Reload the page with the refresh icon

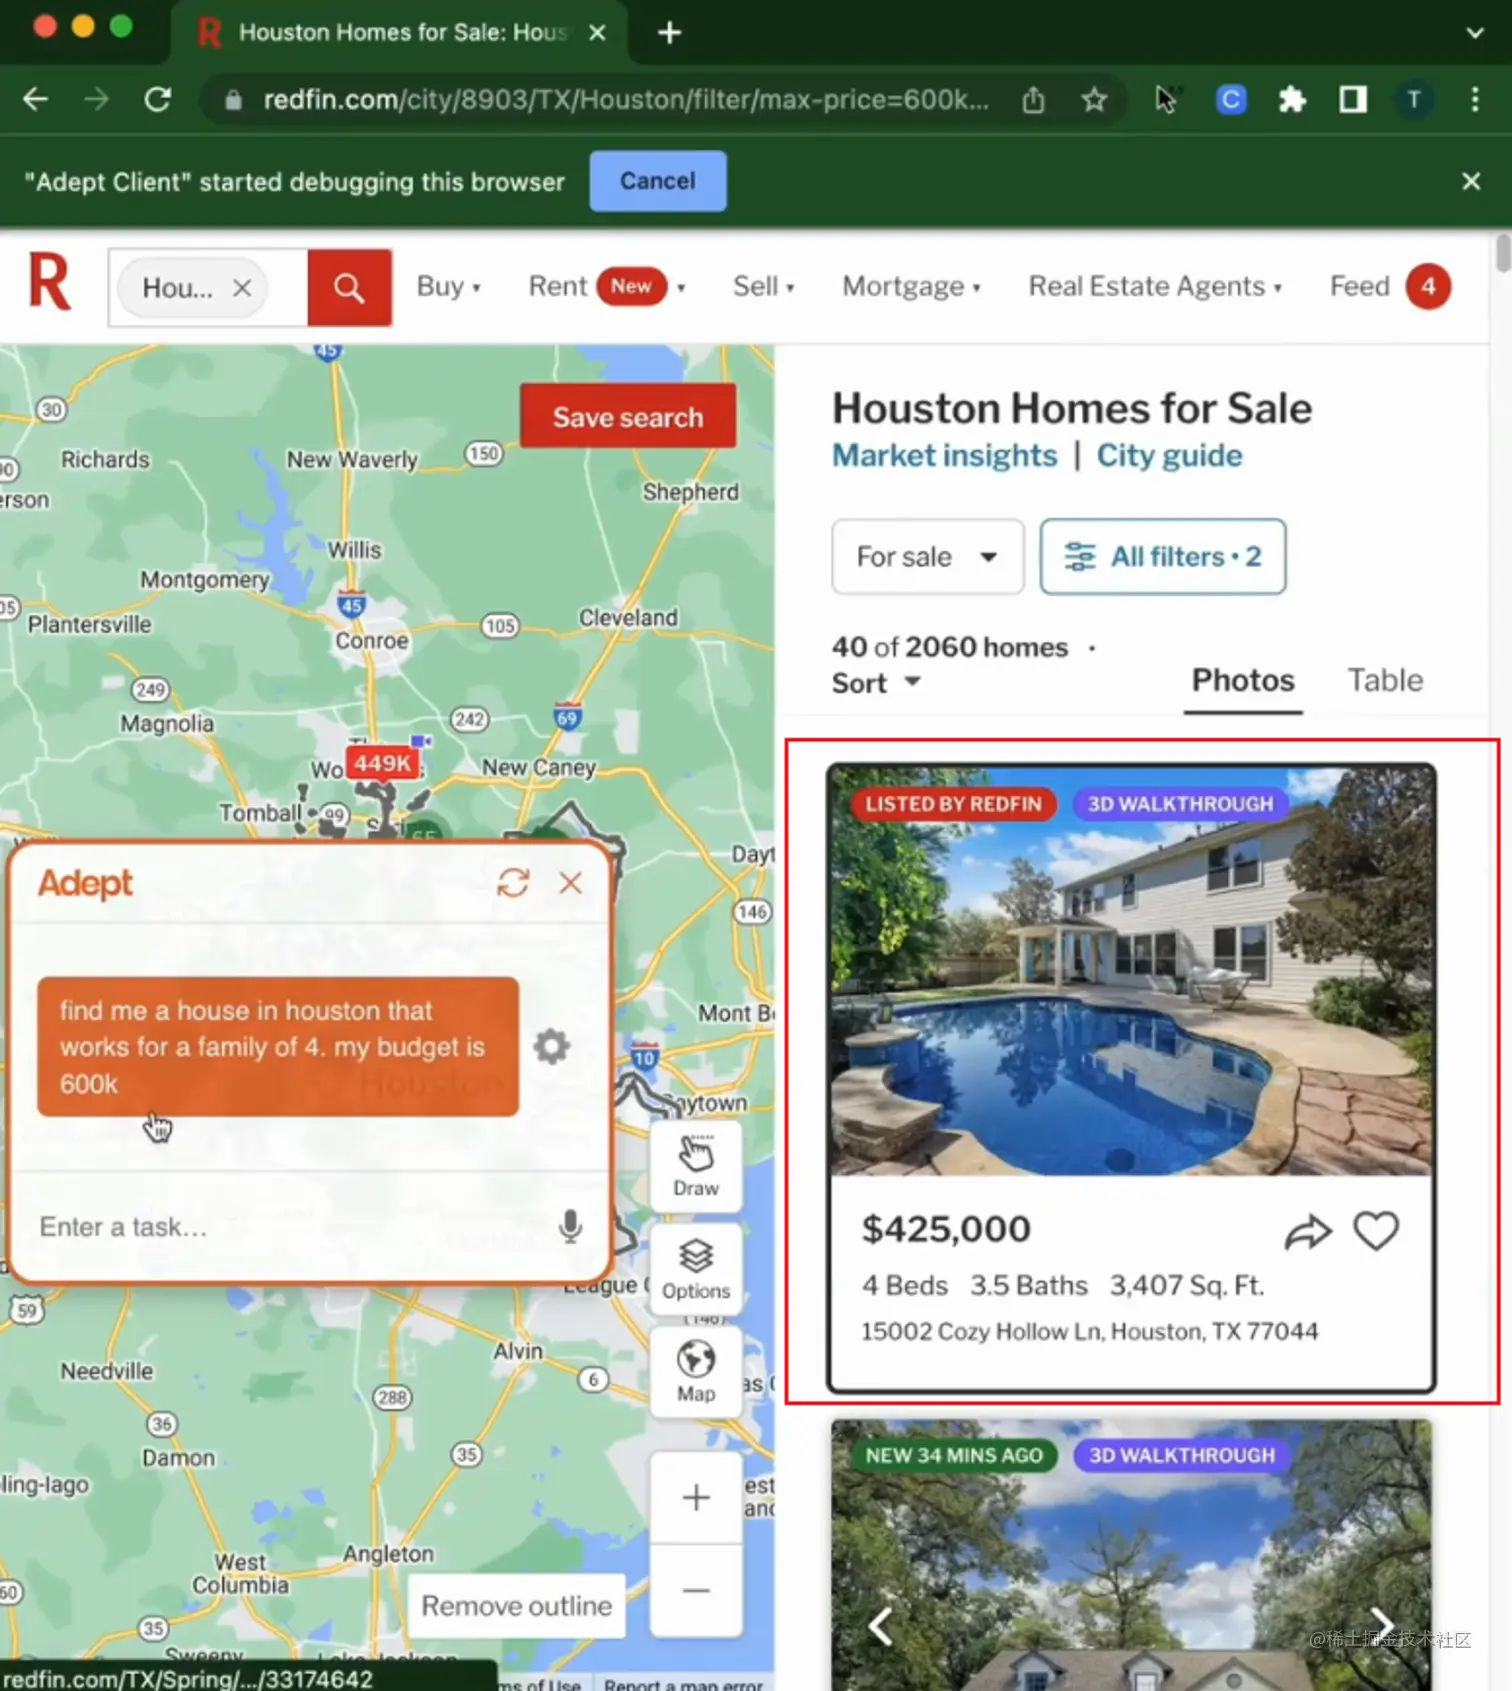pos(157,99)
